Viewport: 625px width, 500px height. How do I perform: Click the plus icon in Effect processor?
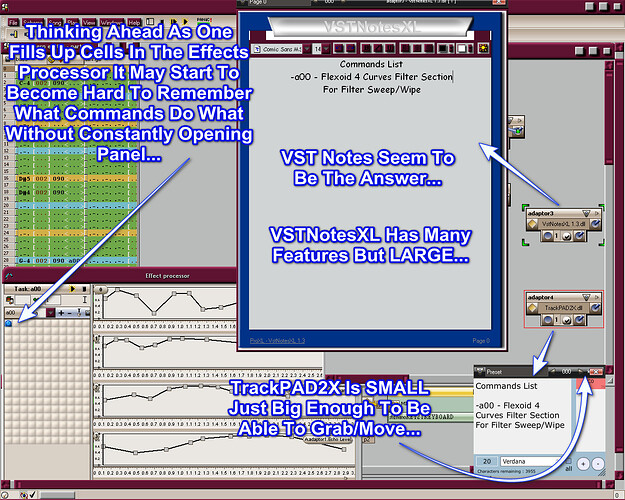click(61, 313)
